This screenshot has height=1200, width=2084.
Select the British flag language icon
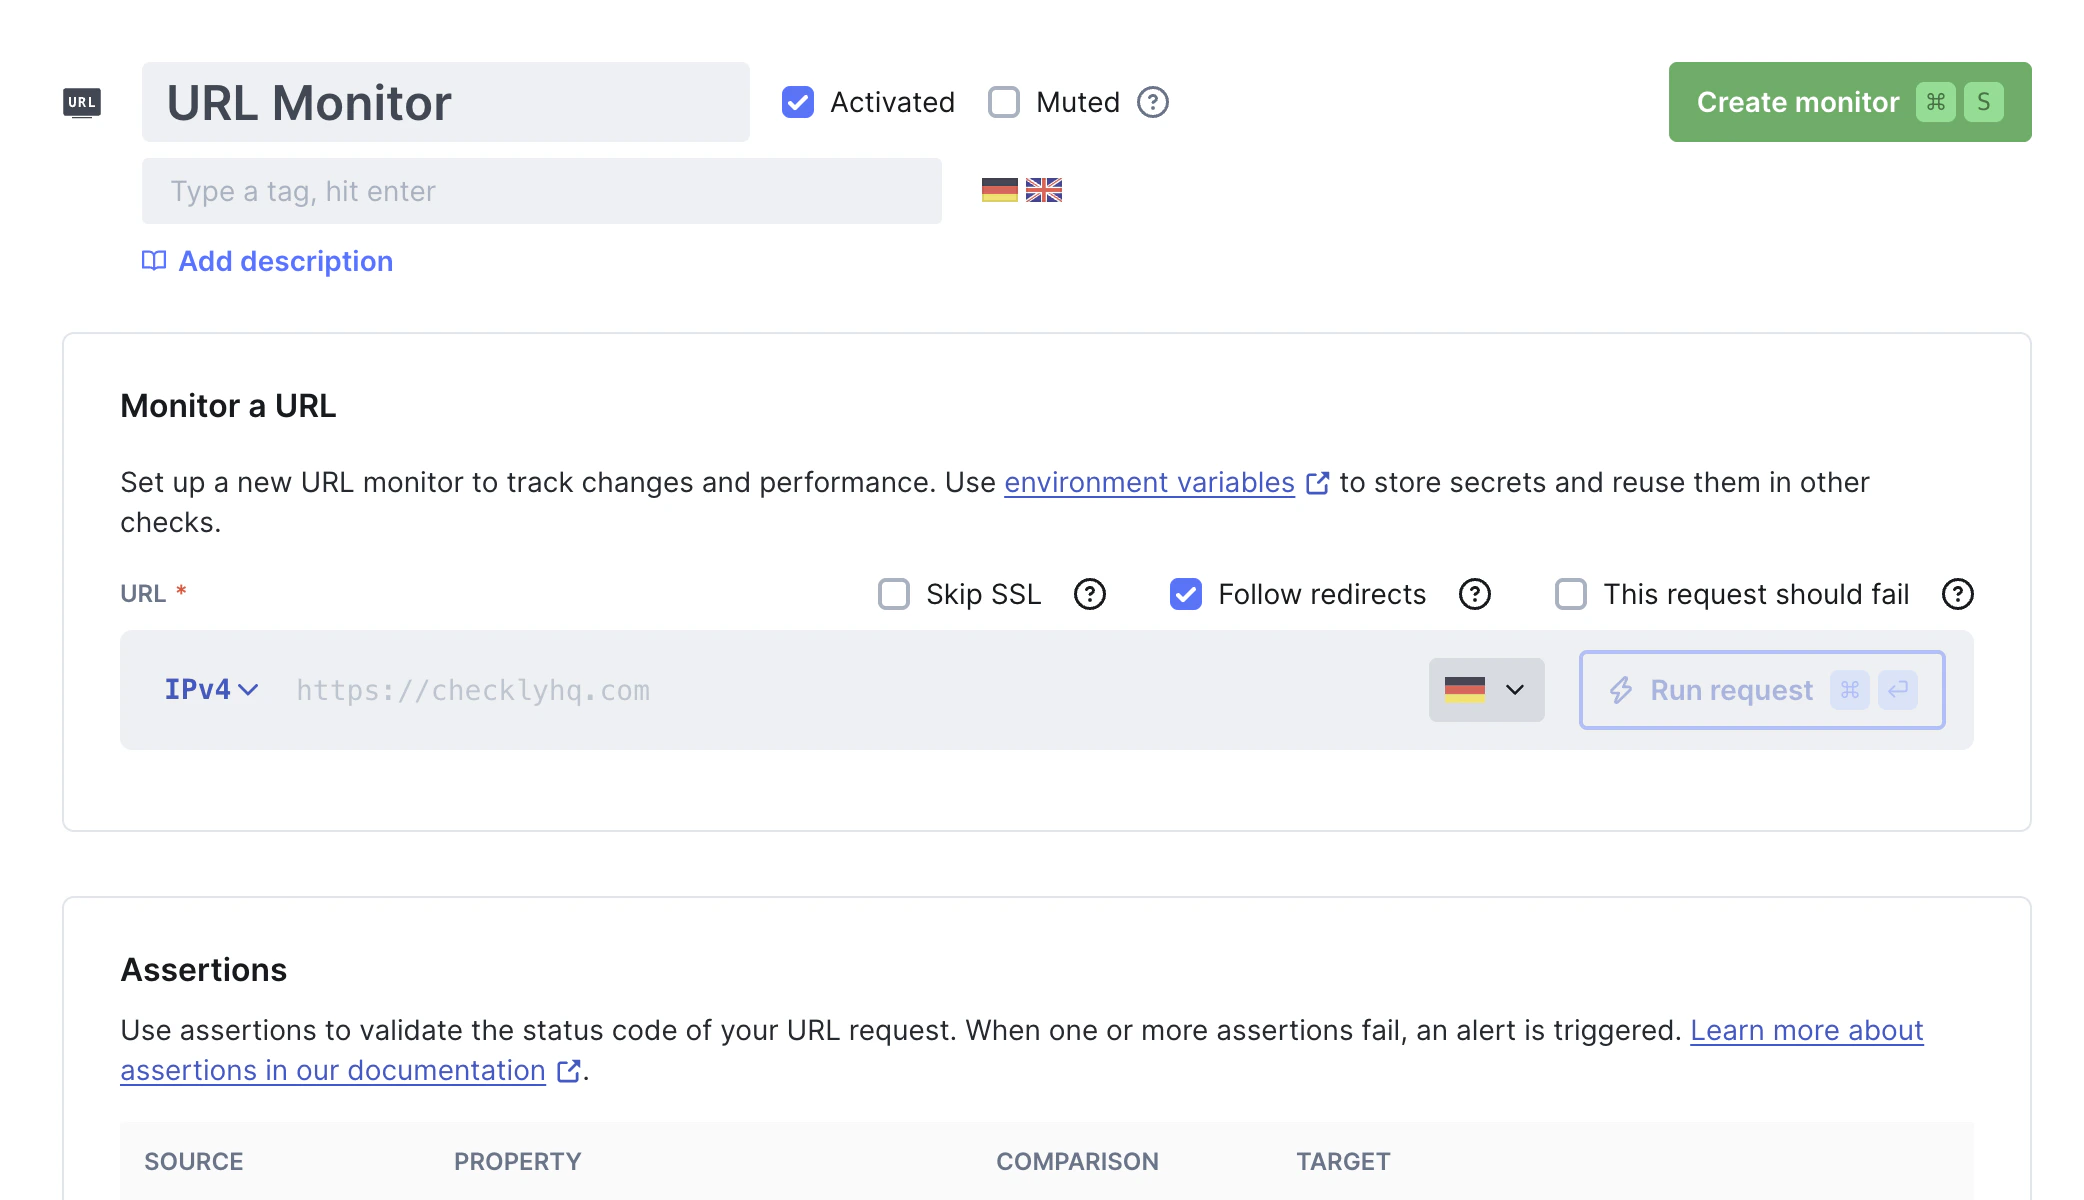coord(1044,190)
